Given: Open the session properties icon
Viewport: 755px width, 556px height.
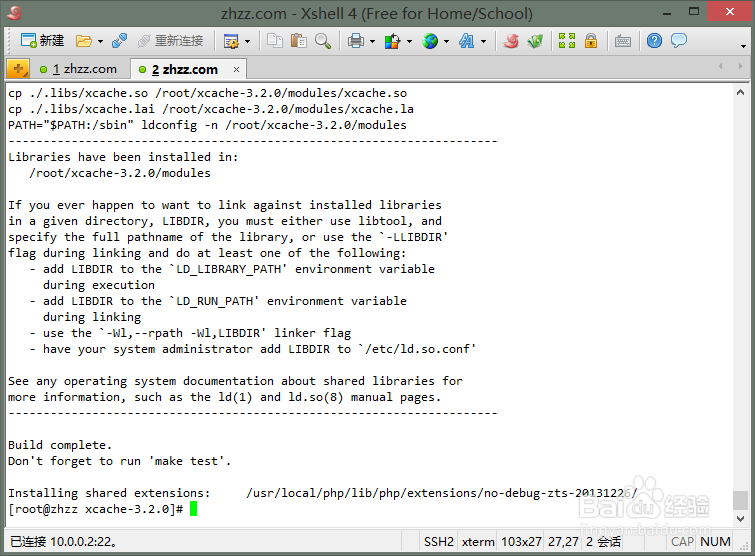Looking at the screenshot, I should pyautogui.click(x=231, y=41).
